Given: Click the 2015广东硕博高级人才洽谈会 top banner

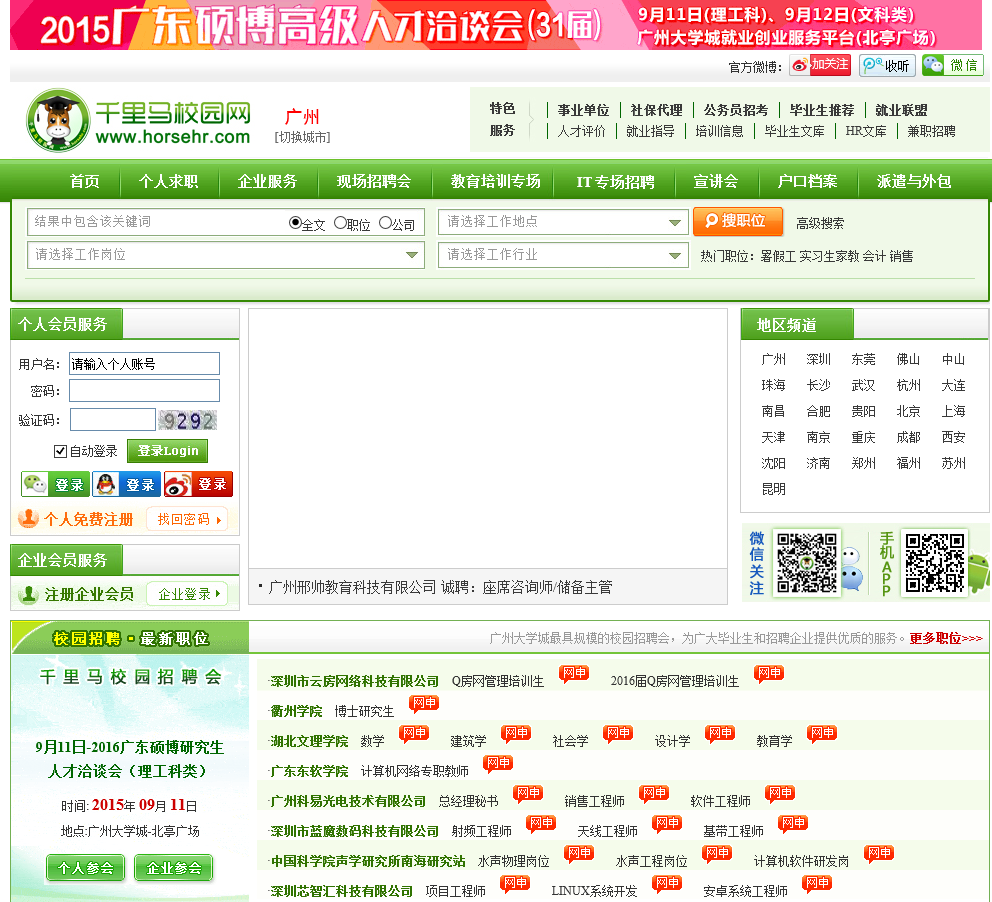Looking at the screenshot, I should (x=496, y=25).
